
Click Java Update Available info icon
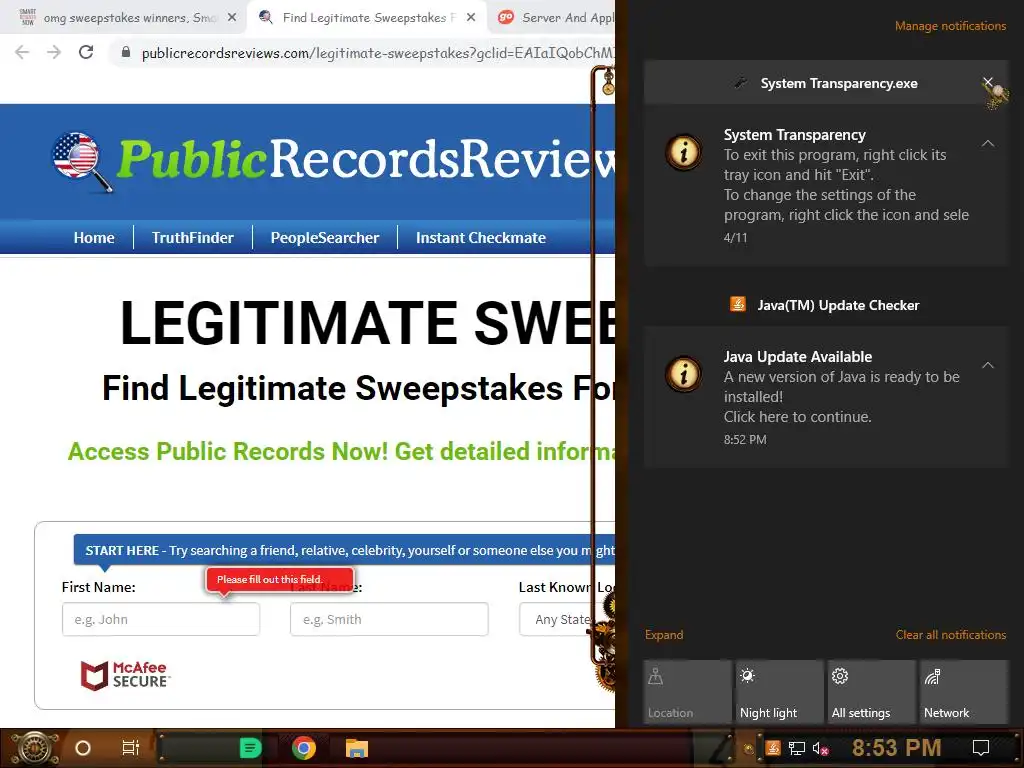(x=684, y=374)
